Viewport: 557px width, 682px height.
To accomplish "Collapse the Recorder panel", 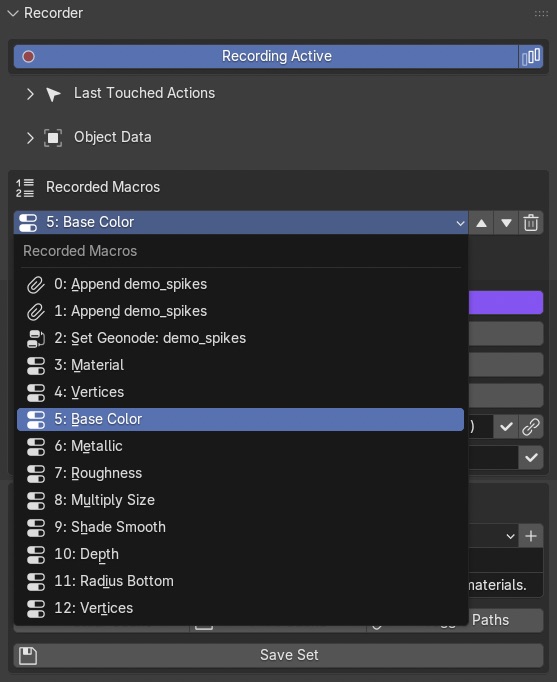I will pos(13,13).
